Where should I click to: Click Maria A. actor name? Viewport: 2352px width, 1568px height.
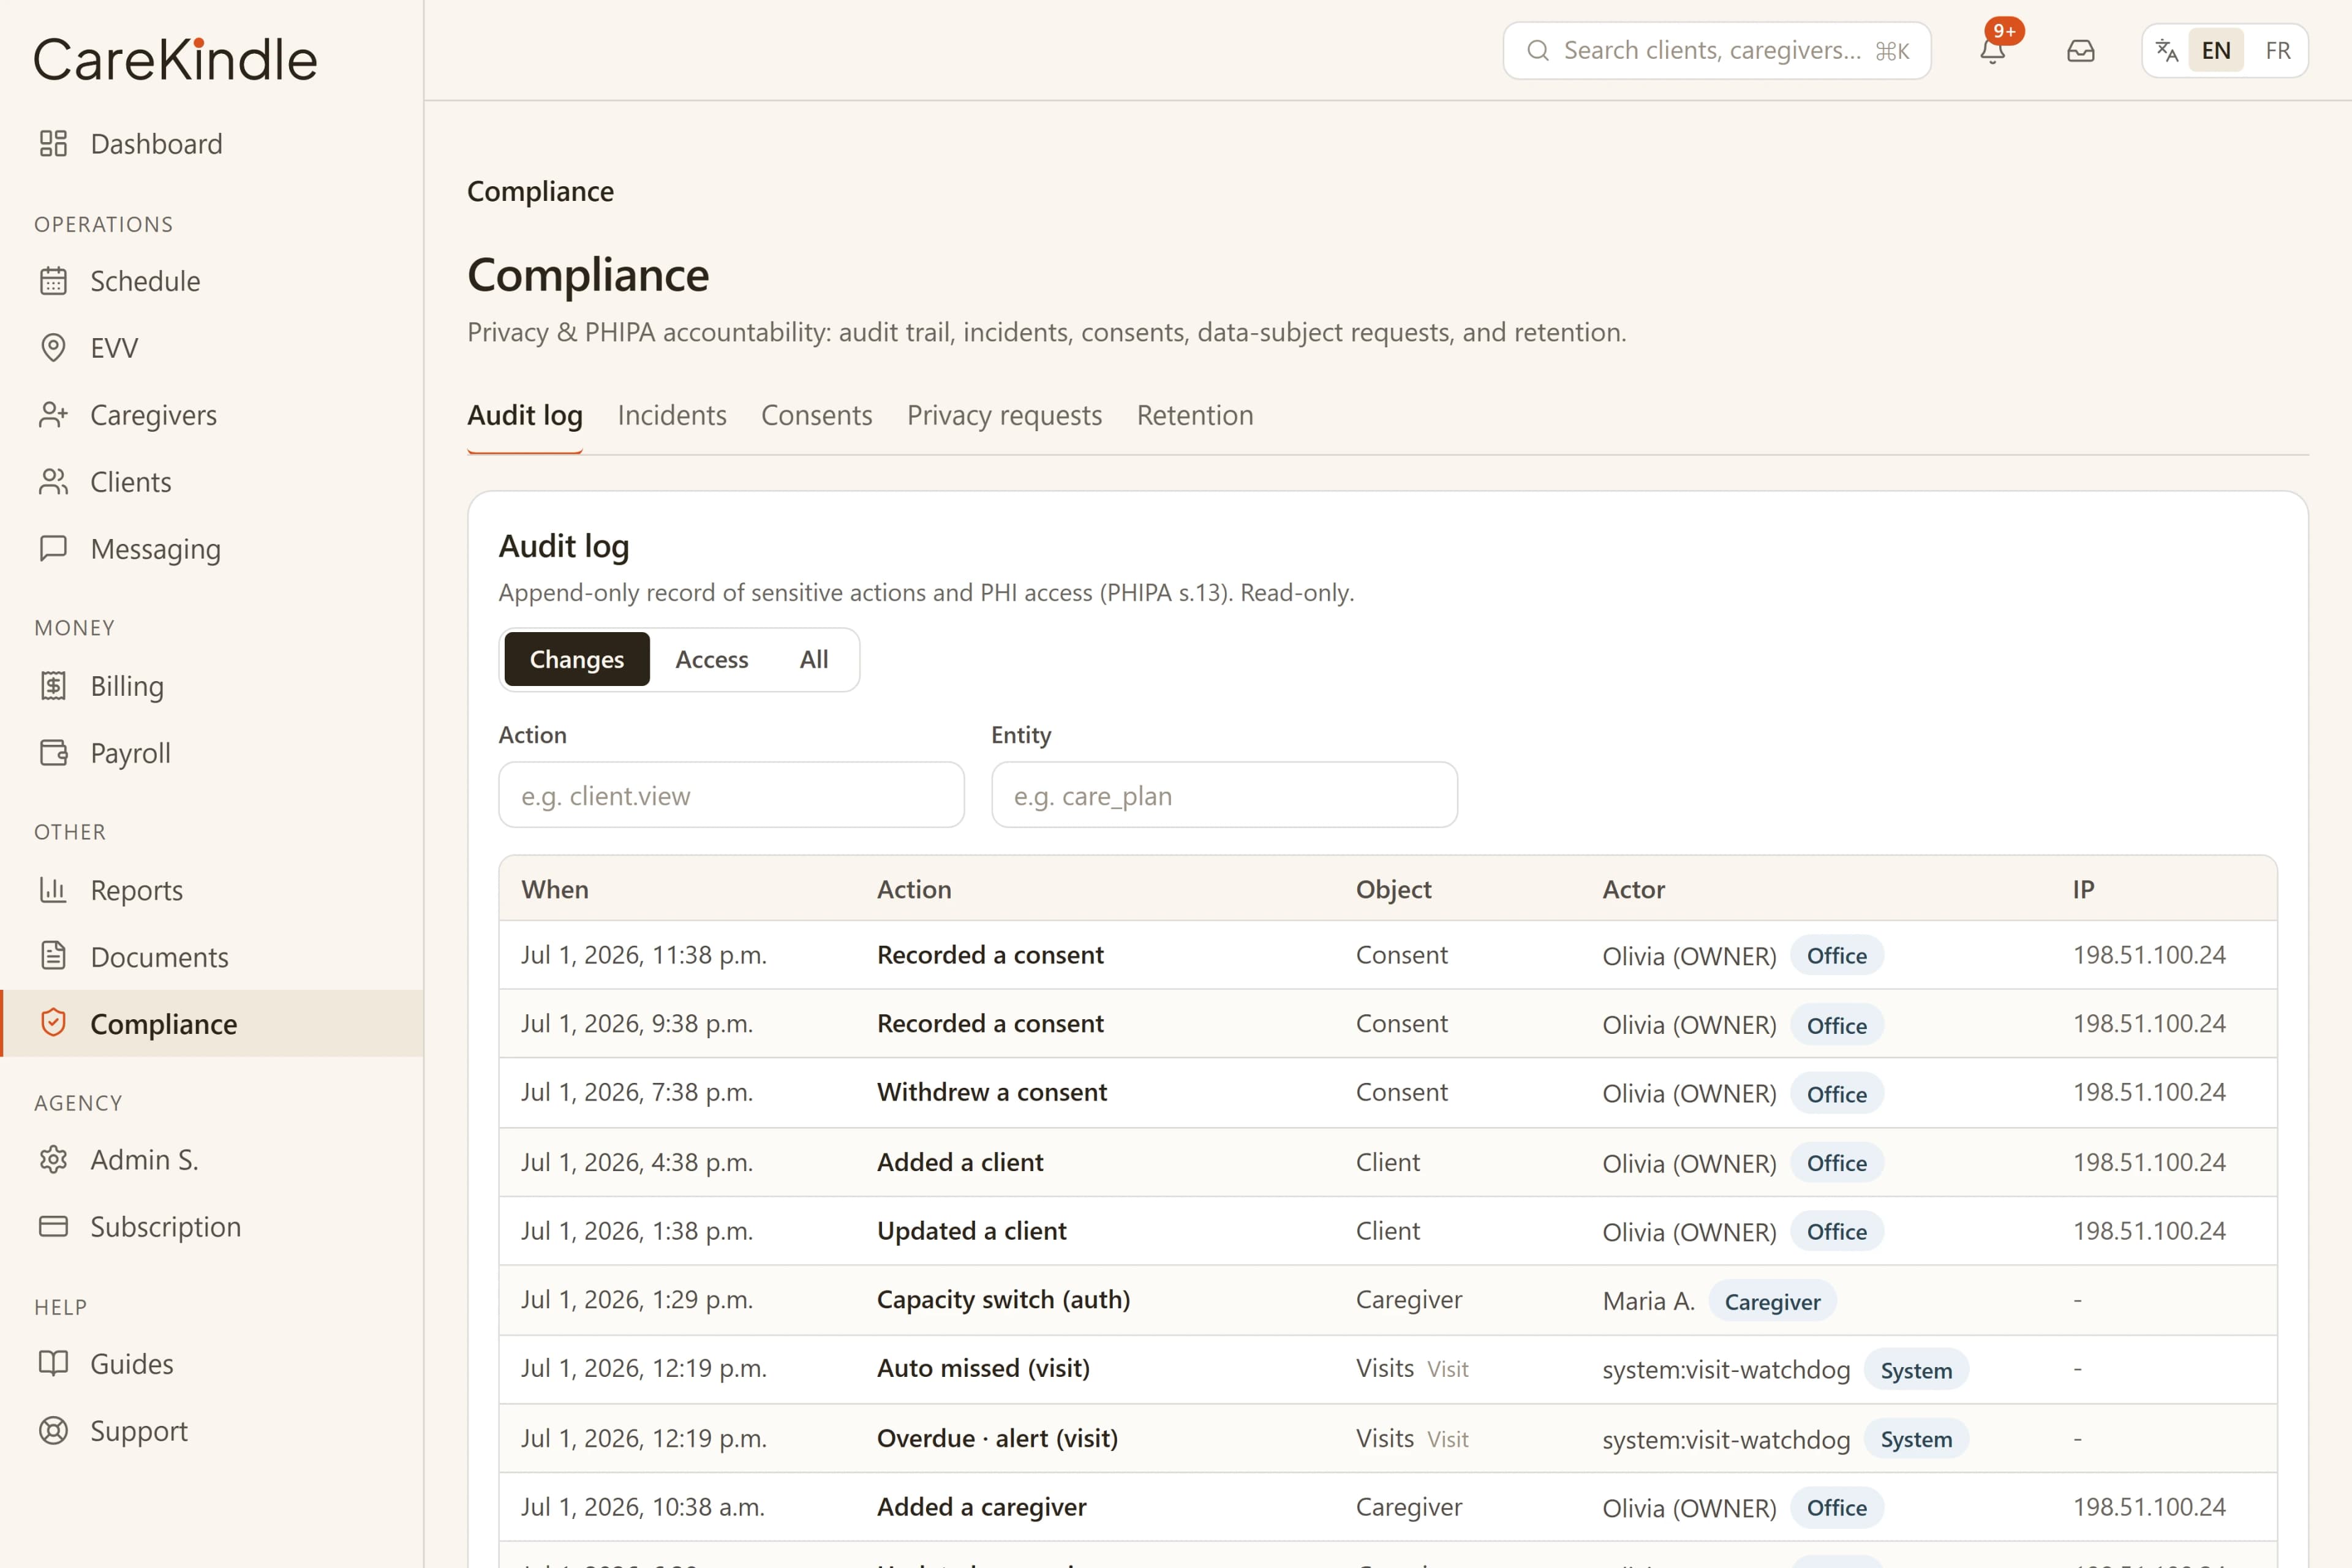[1648, 1301]
